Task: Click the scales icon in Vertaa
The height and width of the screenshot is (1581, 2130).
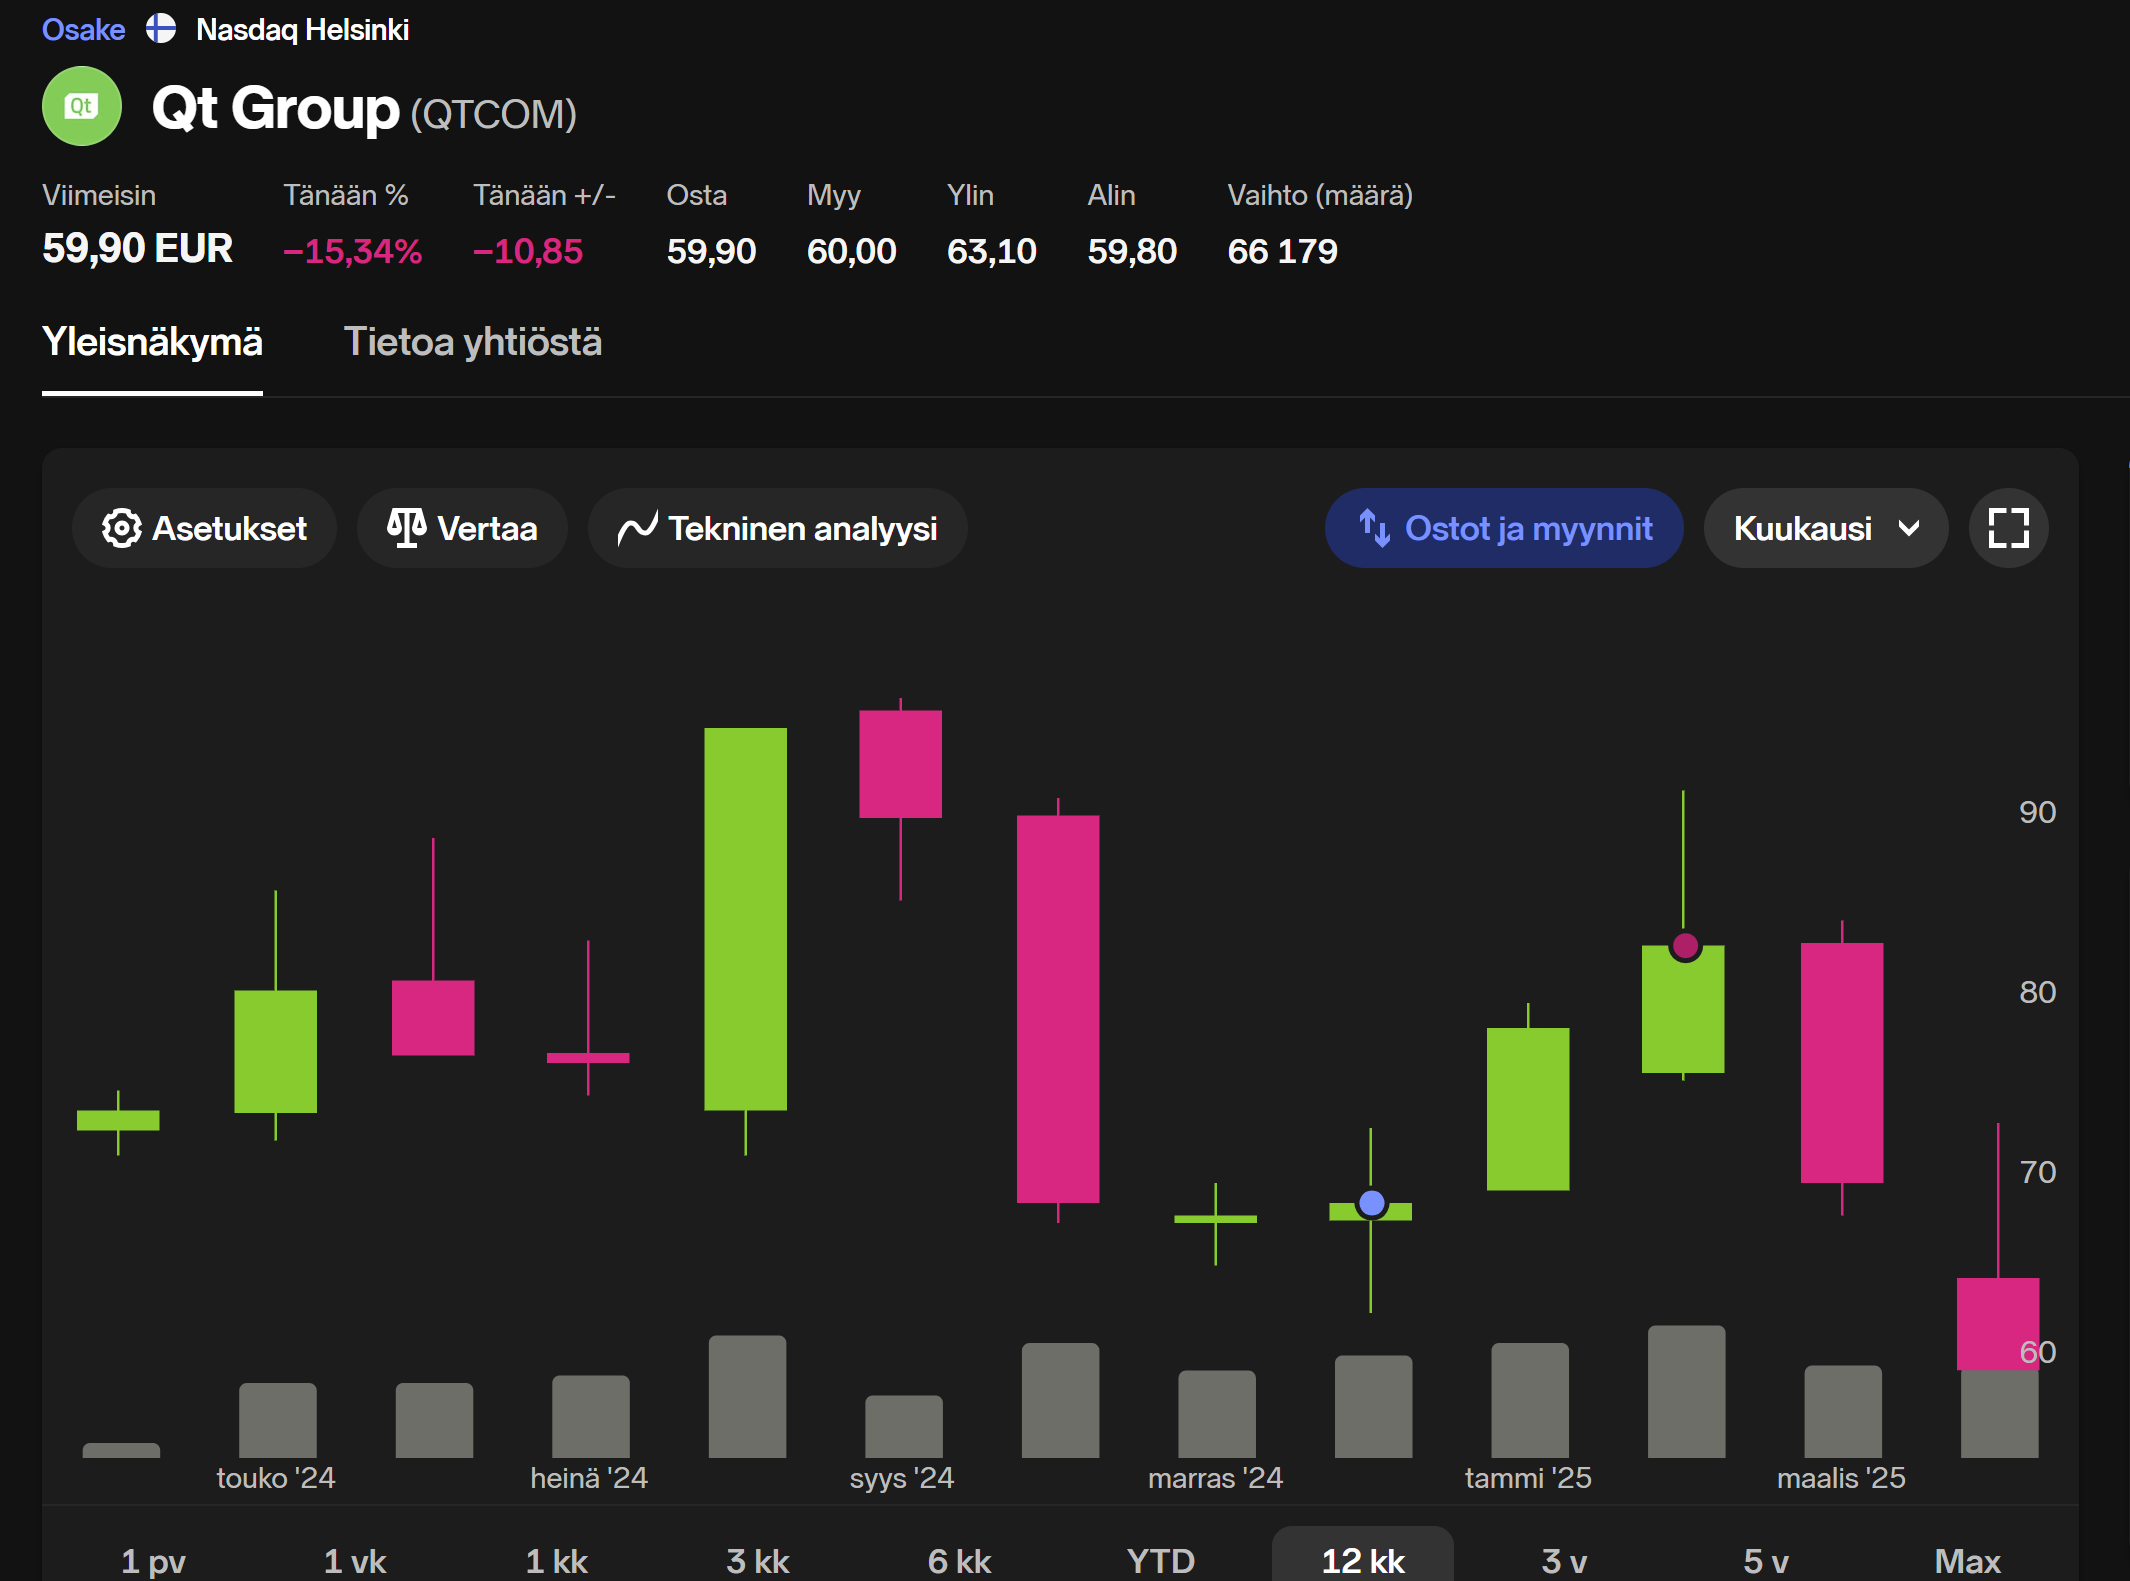Action: tap(406, 528)
